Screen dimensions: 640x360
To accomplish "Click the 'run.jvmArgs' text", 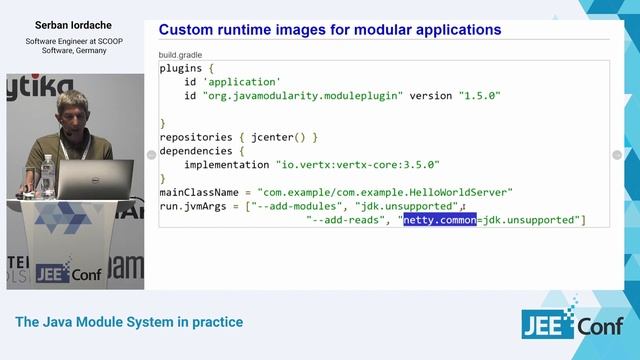I will [x=193, y=206].
